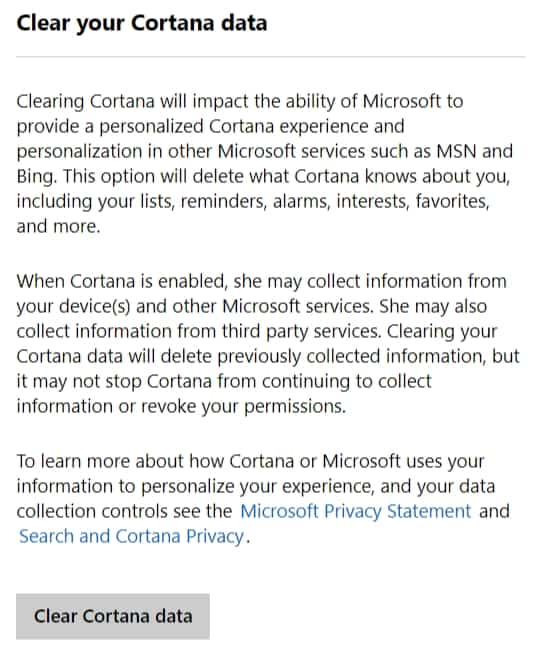Viewport: 542px width, 655px height.
Task: Click the text 'and more.'
Action: coord(58,226)
